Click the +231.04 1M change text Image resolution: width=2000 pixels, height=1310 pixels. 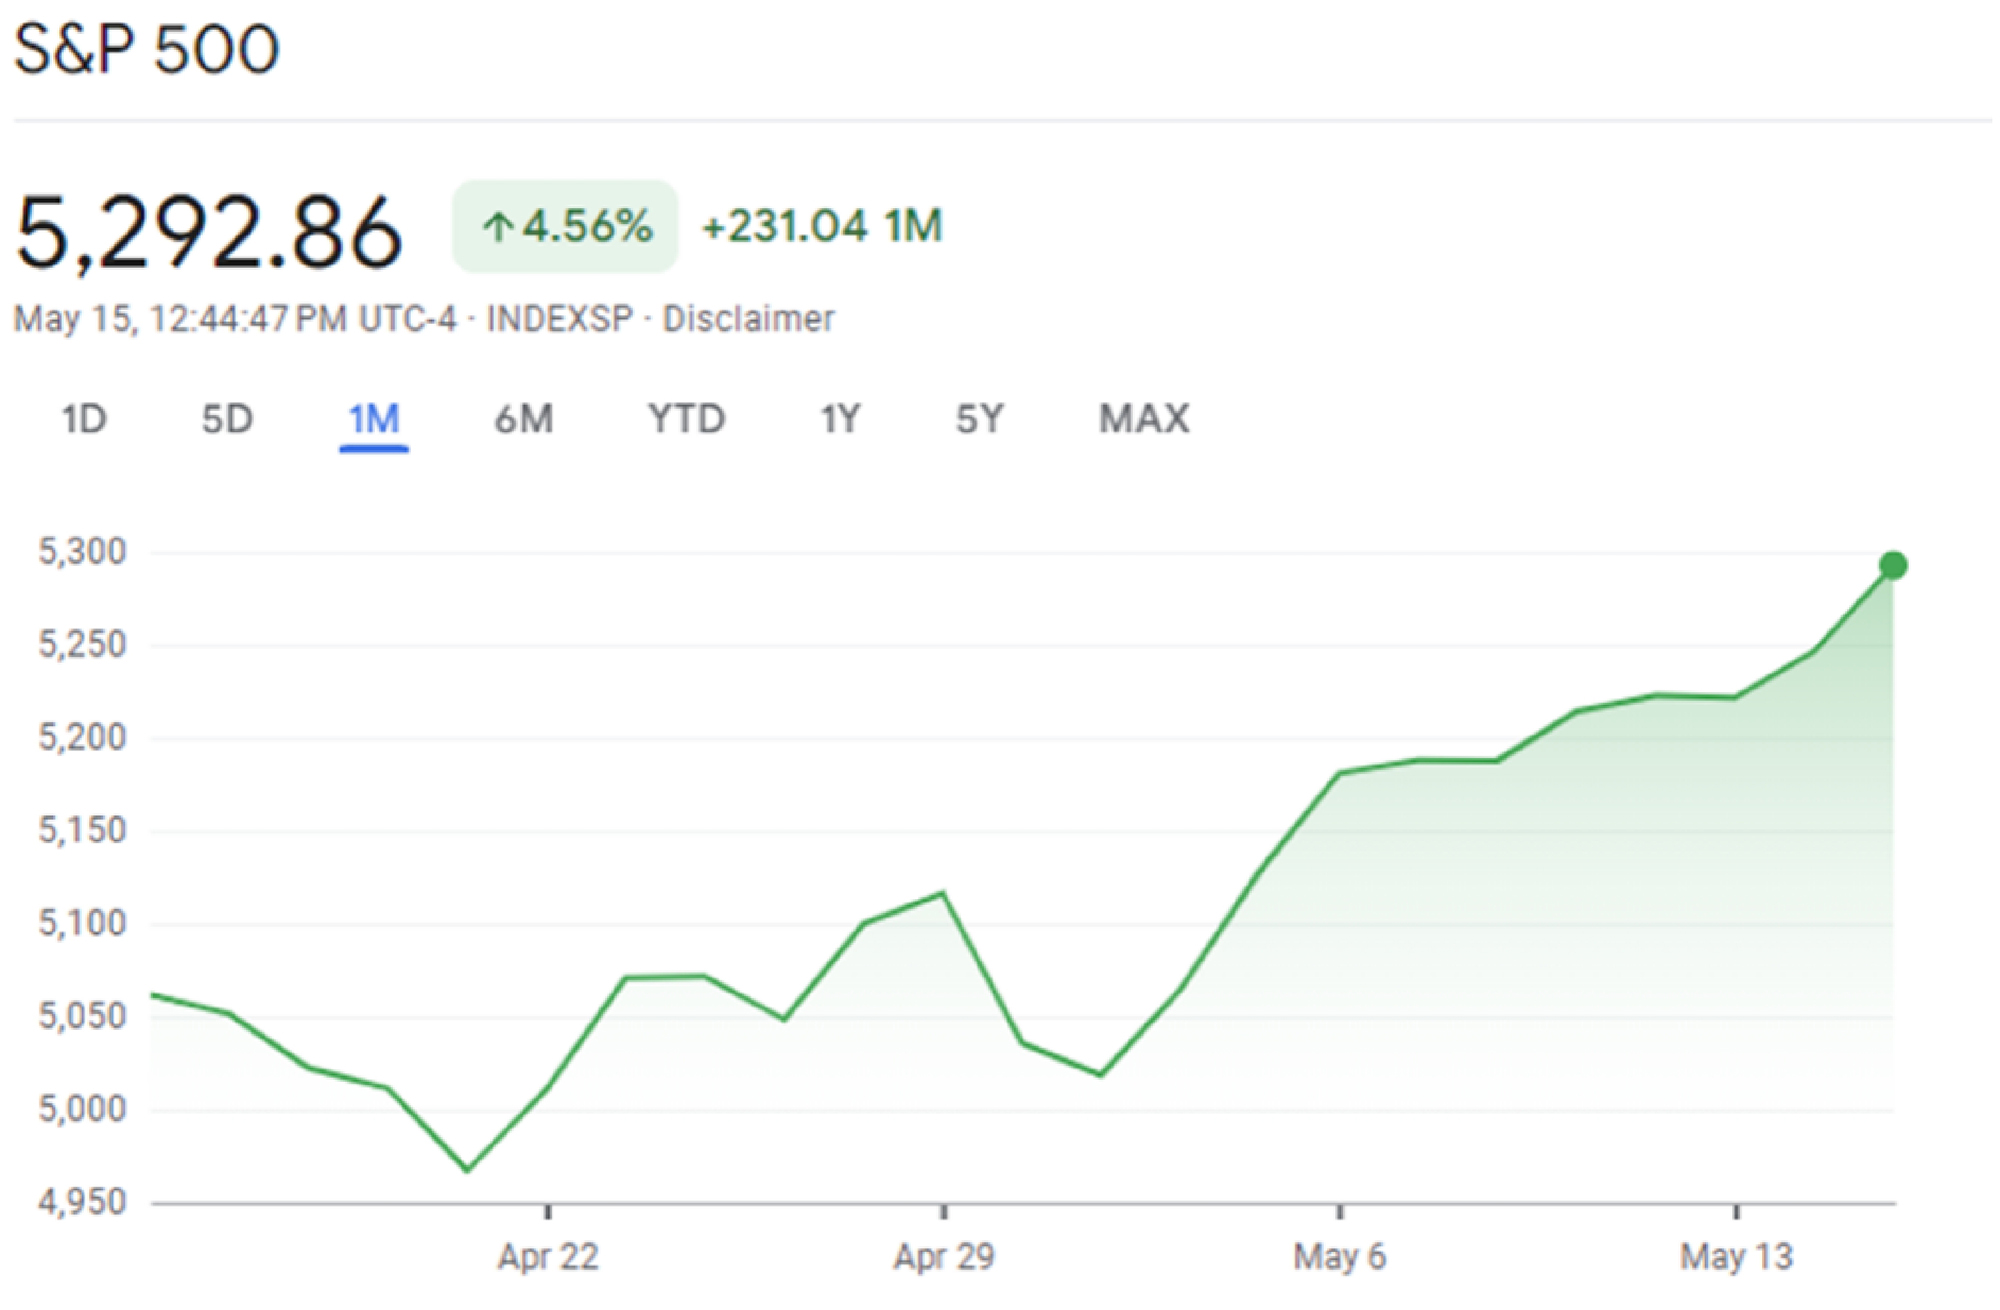pyautogui.click(x=822, y=226)
